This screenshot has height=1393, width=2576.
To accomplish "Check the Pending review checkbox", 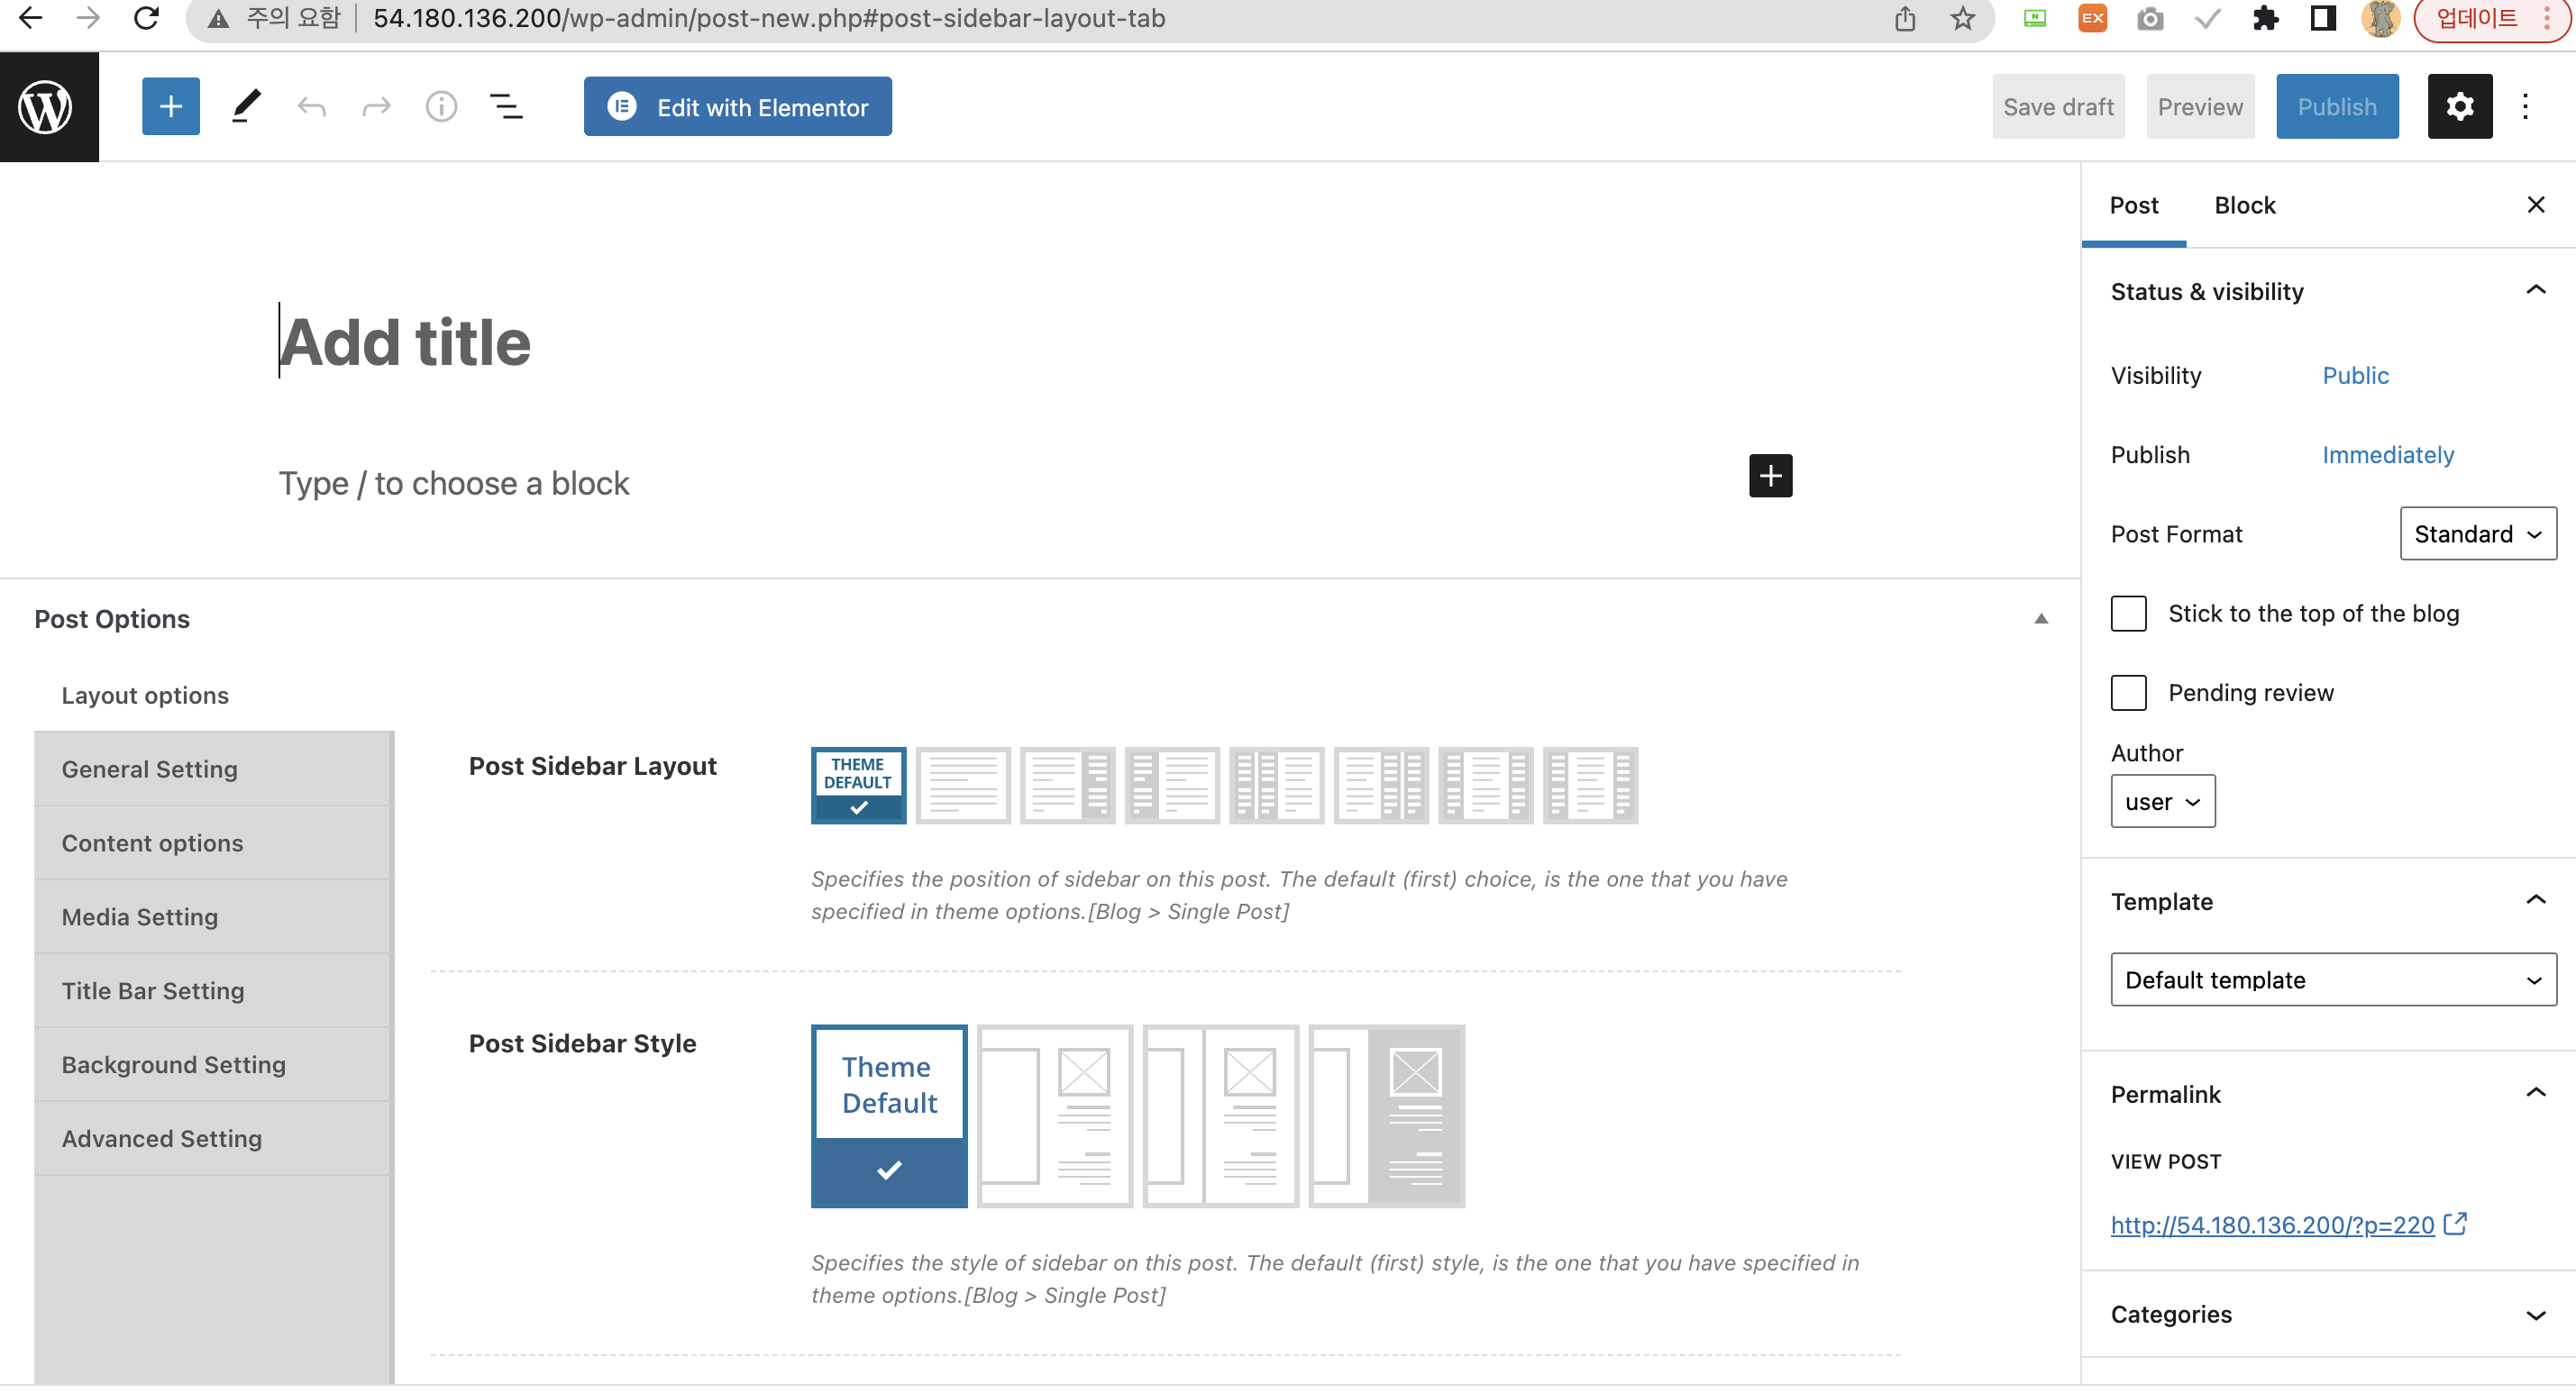I will click(x=2128, y=693).
